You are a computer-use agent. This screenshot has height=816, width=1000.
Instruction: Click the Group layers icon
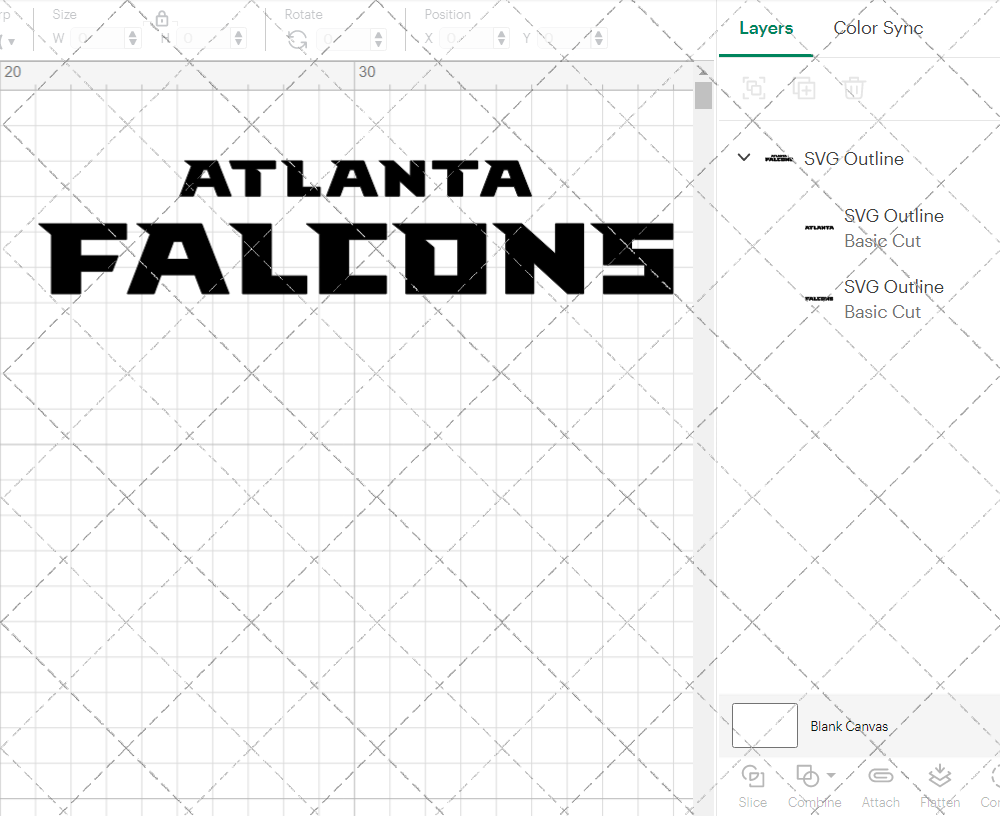753,88
